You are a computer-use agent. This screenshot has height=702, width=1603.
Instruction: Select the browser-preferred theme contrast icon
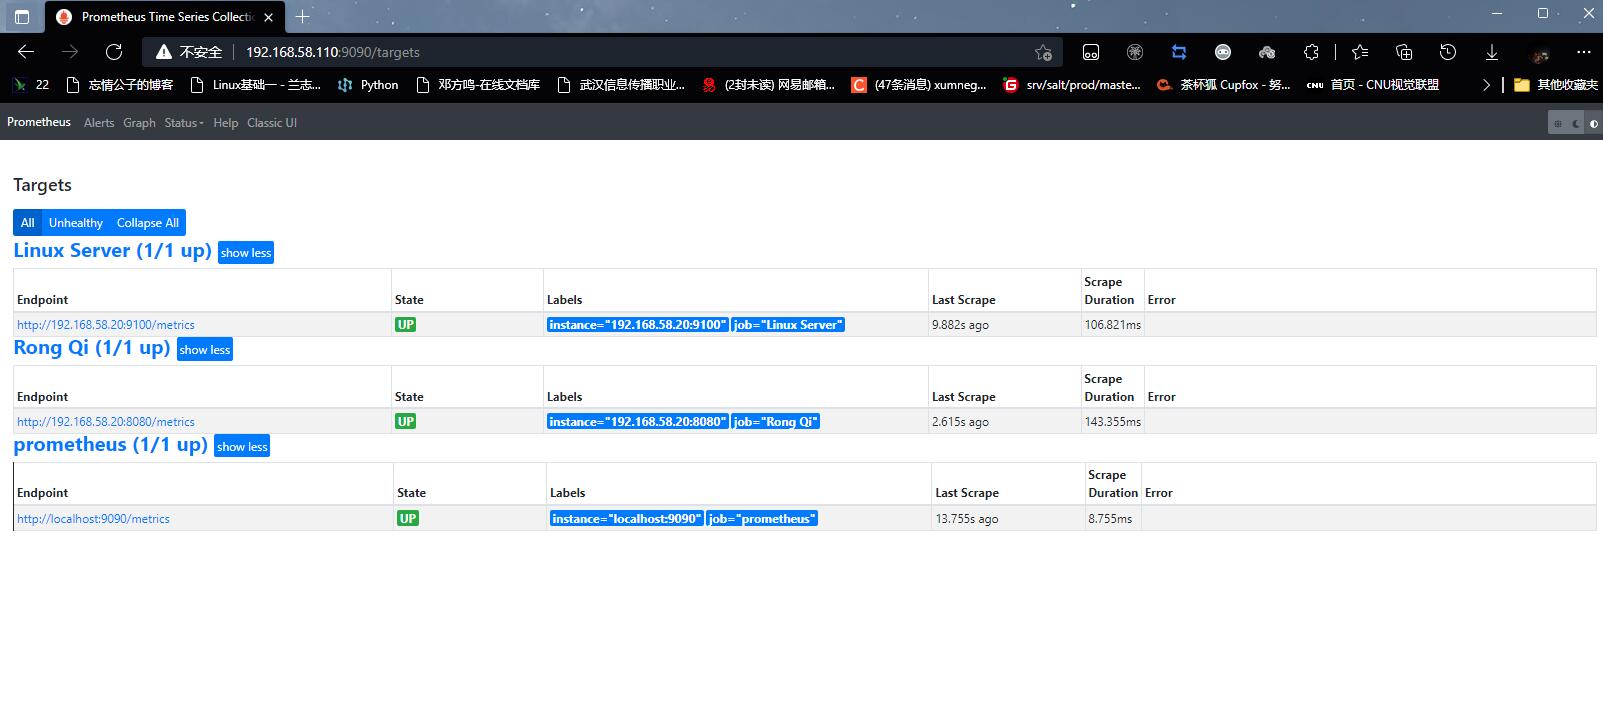(x=1593, y=123)
